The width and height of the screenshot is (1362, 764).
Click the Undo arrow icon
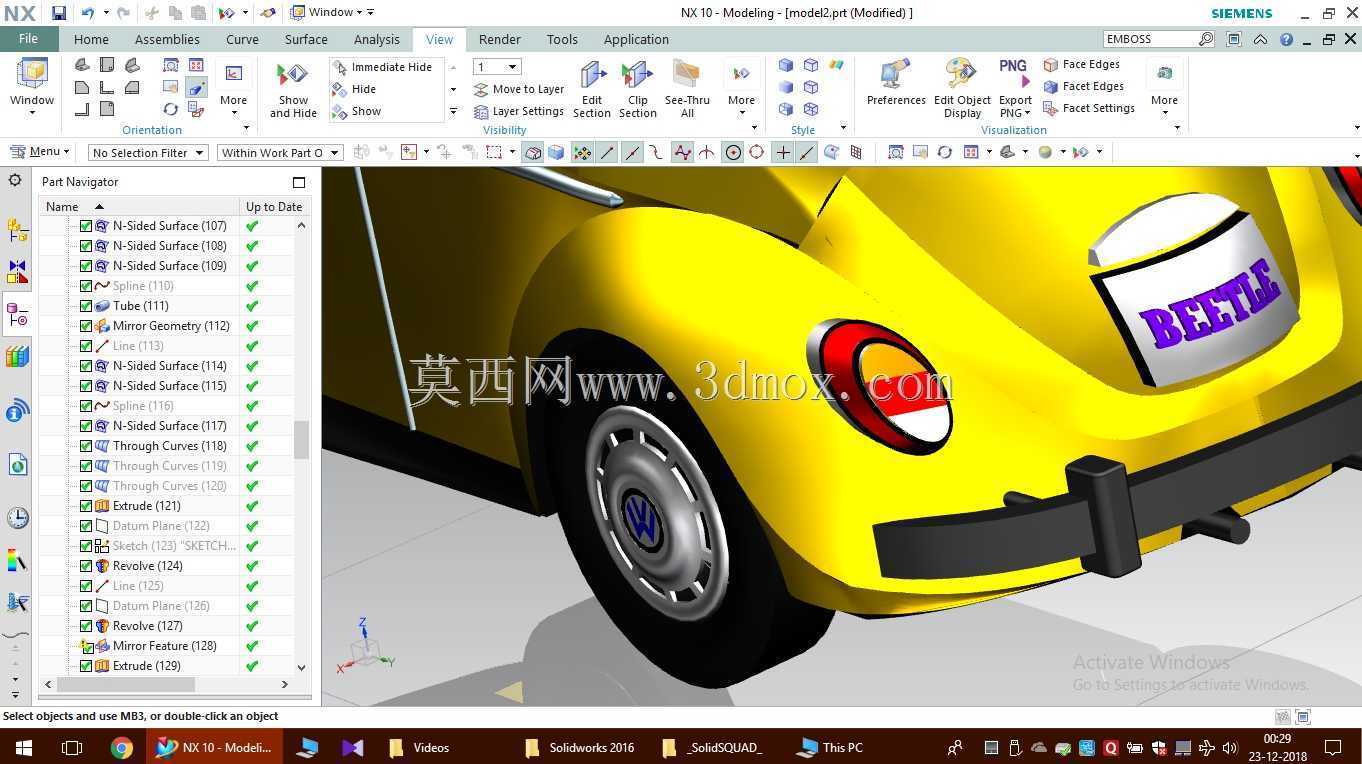(x=87, y=13)
